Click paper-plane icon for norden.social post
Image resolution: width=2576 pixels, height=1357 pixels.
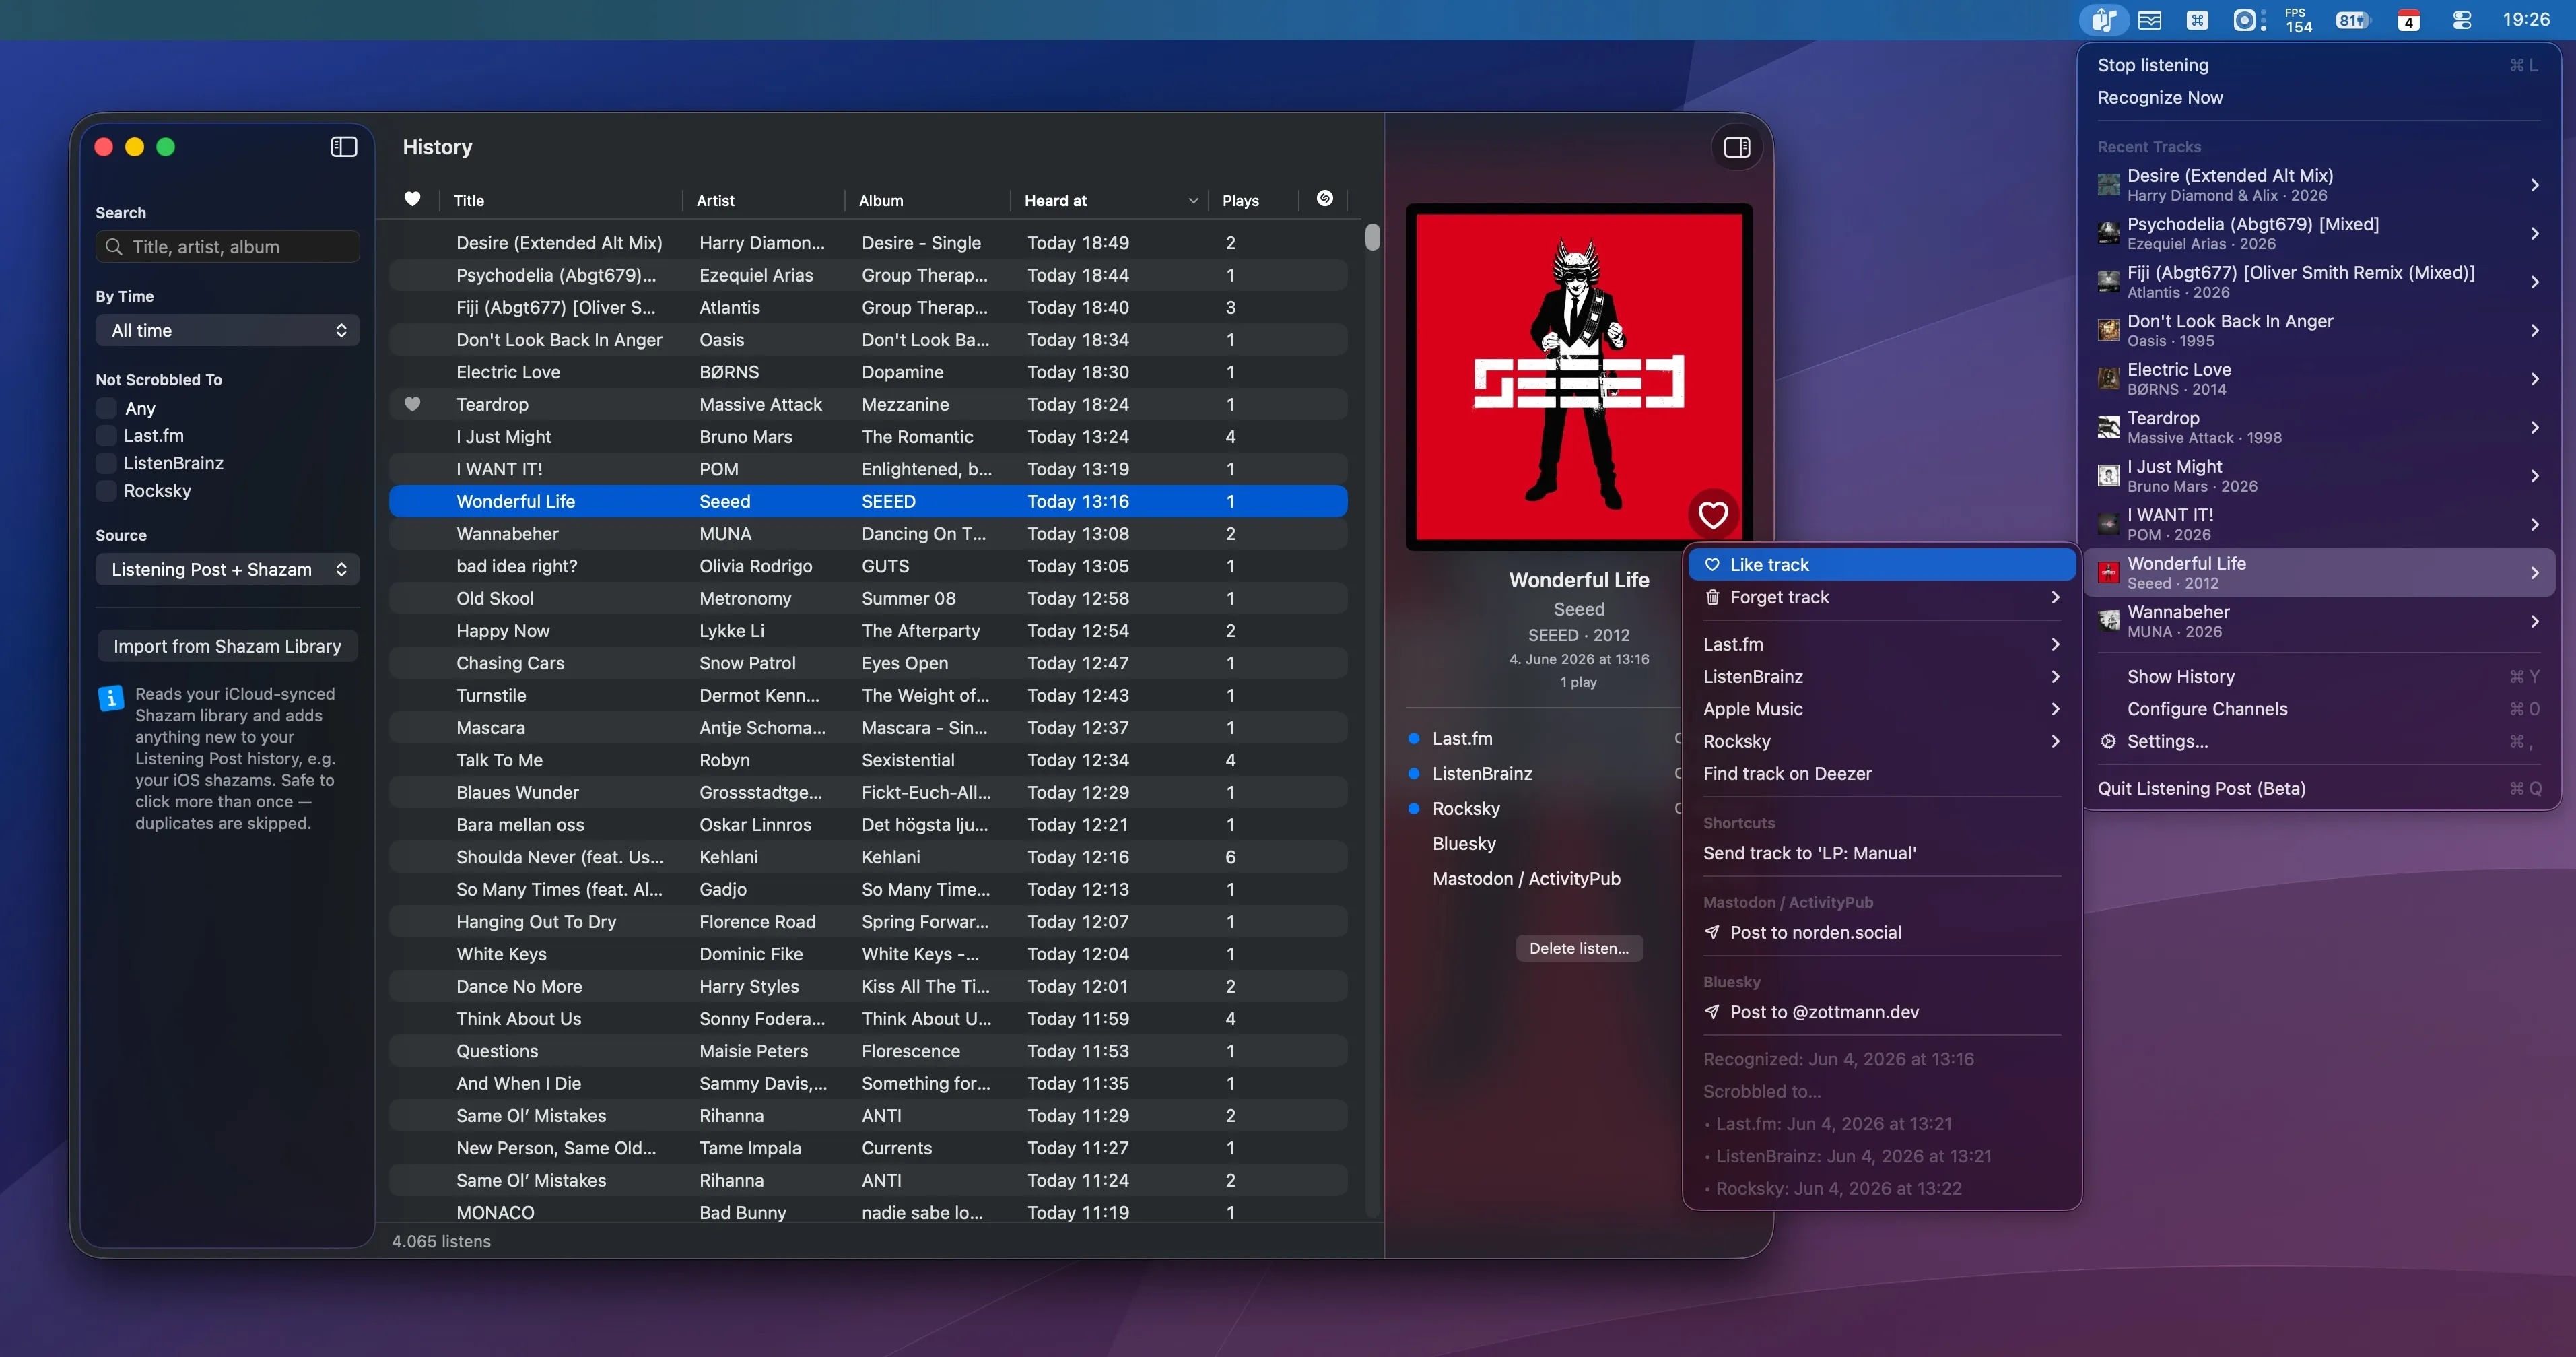1712,932
